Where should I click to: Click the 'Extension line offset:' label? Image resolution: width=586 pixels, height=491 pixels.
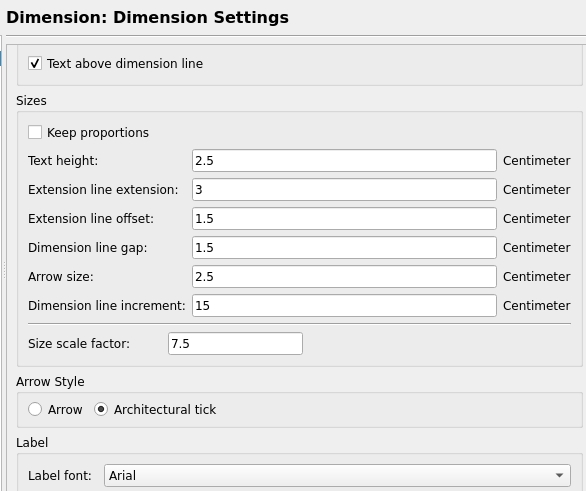(91, 219)
